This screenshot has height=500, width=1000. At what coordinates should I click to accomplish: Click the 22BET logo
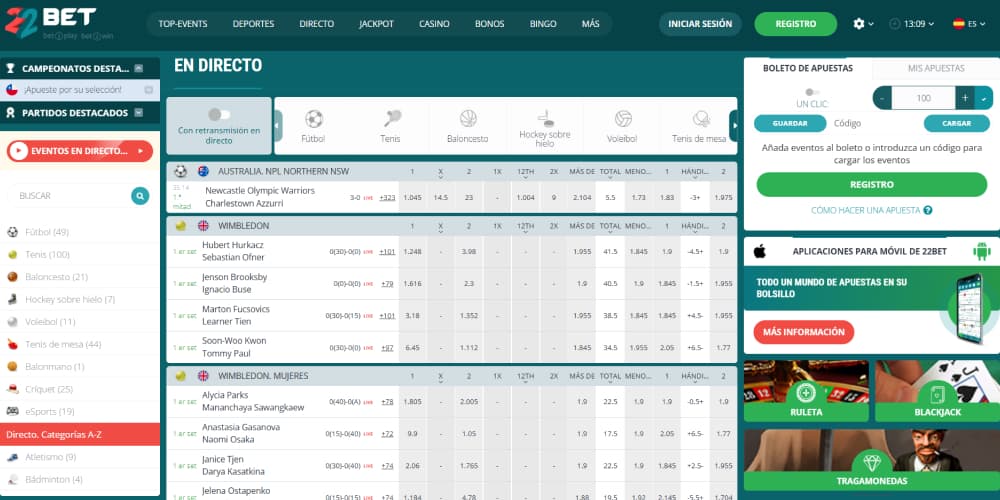click(x=50, y=23)
